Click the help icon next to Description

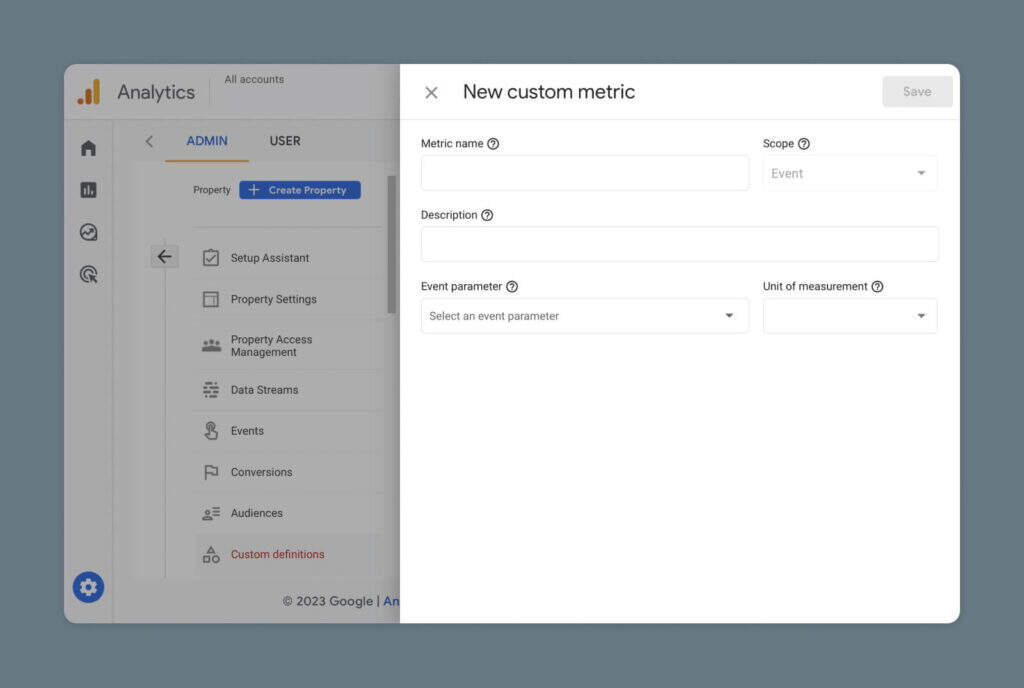click(487, 215)
